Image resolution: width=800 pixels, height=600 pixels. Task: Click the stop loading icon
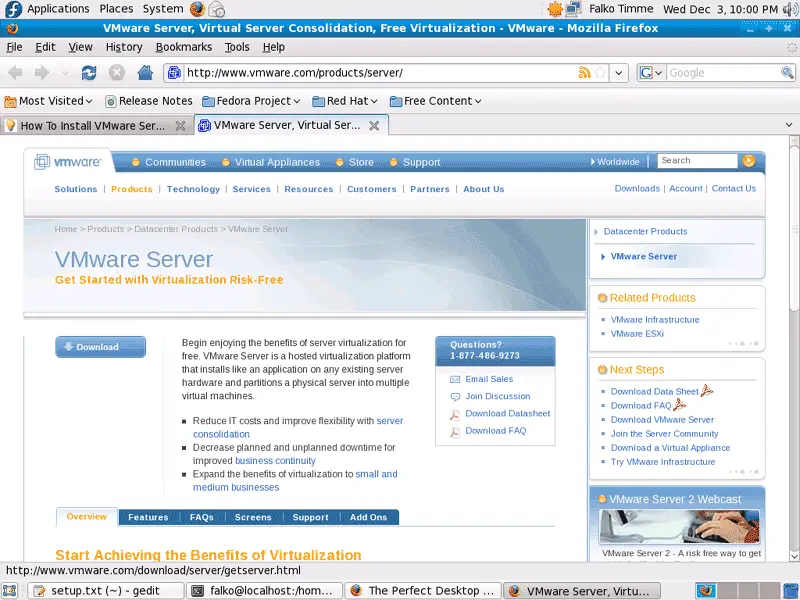117,73
